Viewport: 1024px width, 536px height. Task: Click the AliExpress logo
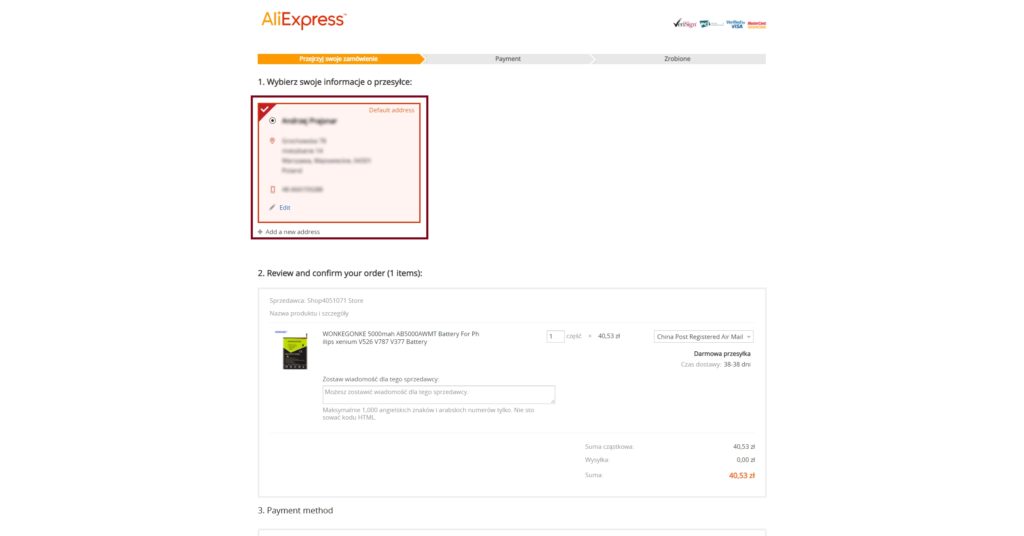click(x=304, y=20)
